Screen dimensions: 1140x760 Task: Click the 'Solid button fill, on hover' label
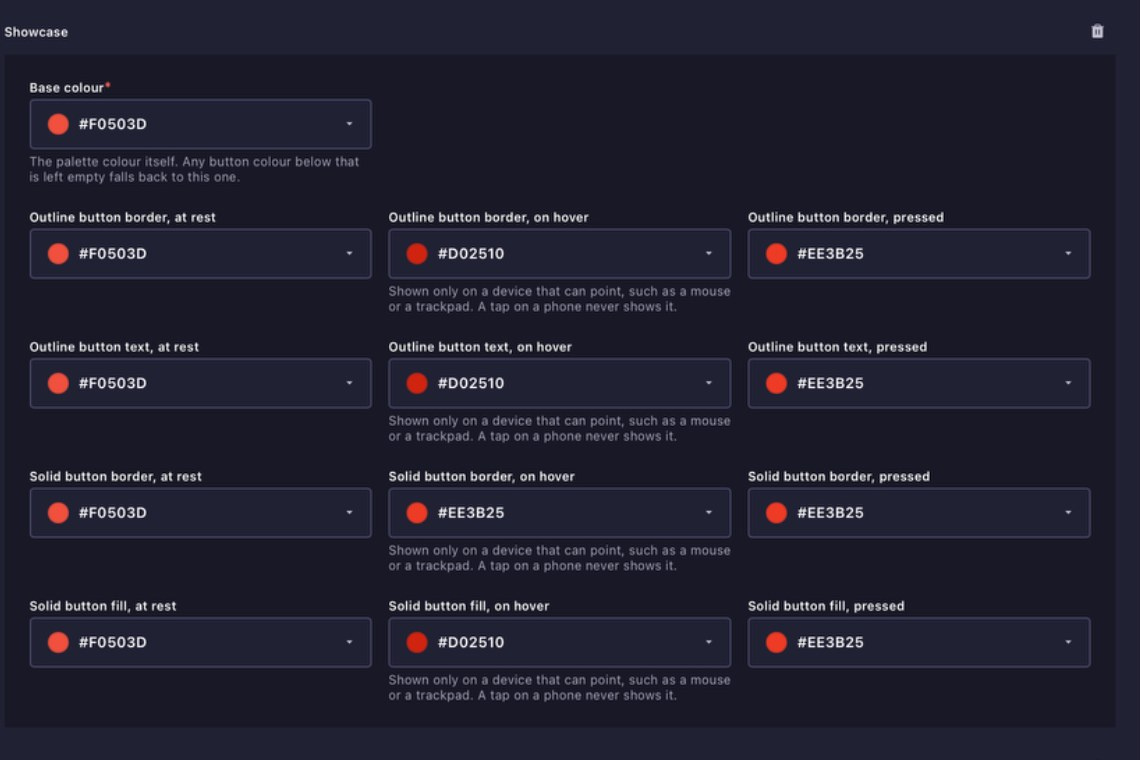tap(469, 606)
